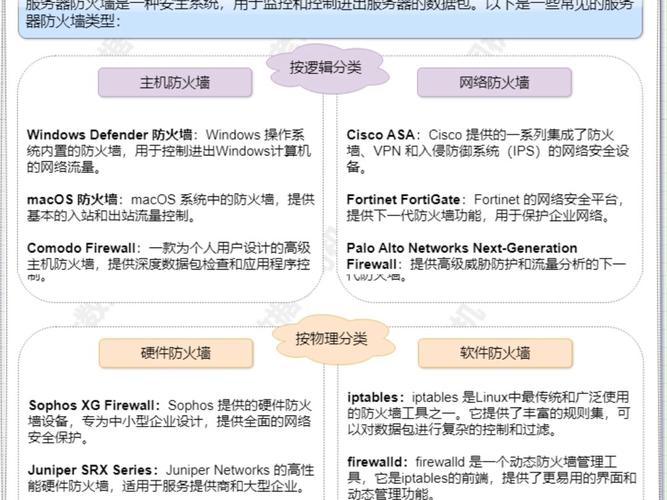Select the Windows Defender 防火墙 heading
667x500 pixels.
[x=110, y=135]
